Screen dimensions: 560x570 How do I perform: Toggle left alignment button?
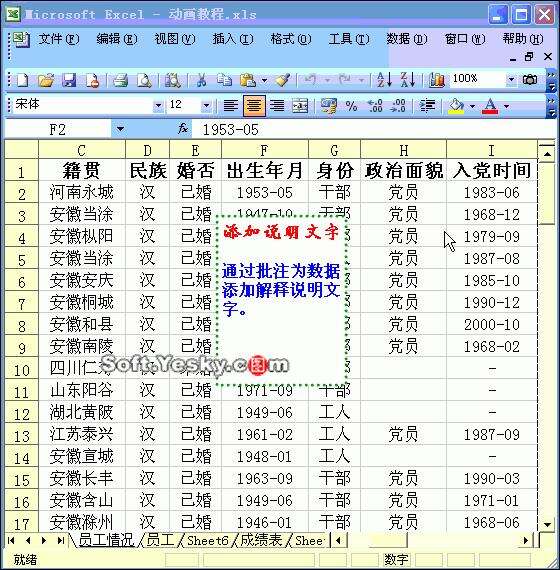pyautogui.click(x=231, y=106)
